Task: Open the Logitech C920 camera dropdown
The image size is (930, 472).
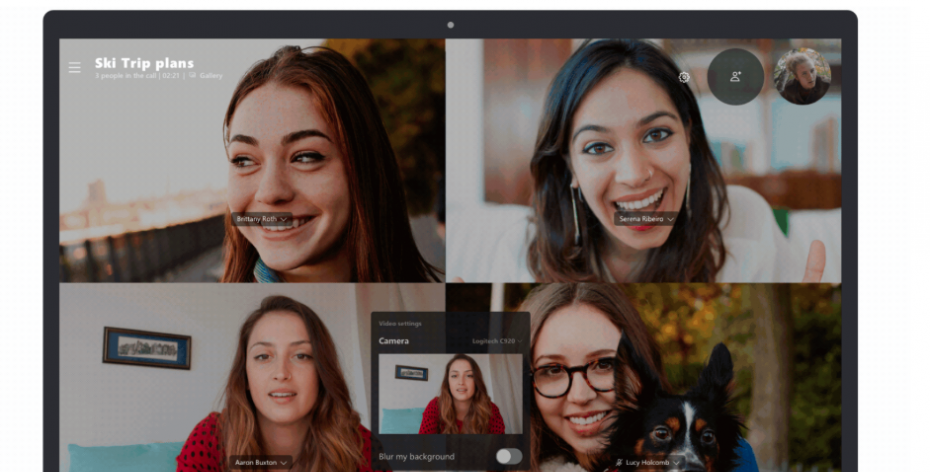Action: (497, 342)
